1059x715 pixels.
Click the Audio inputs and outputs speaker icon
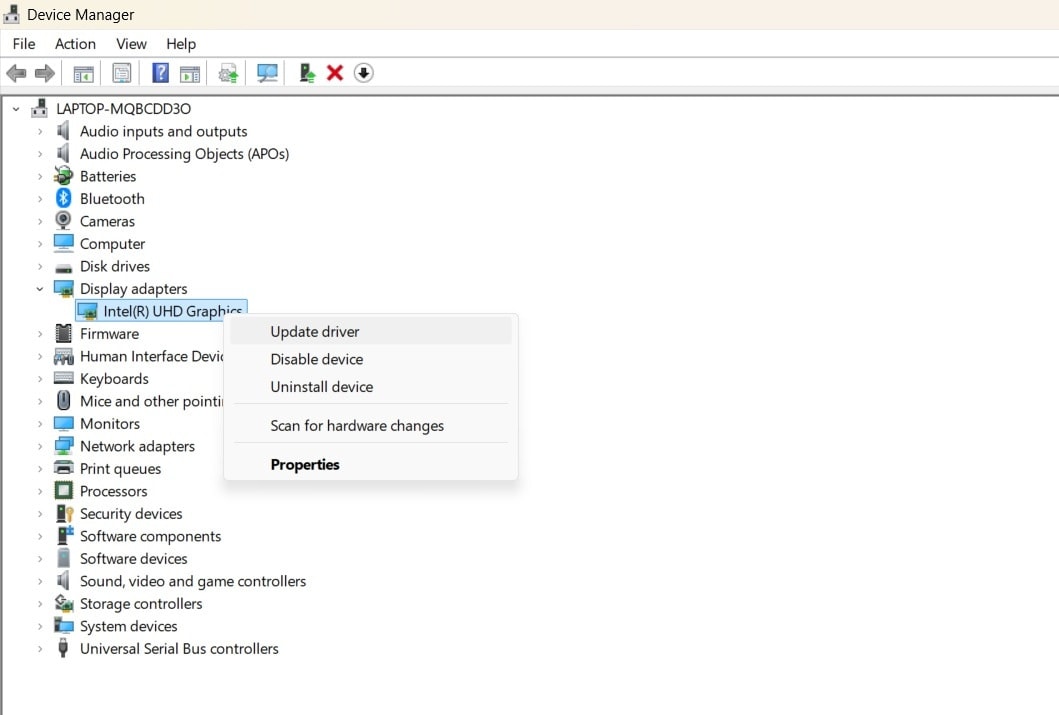(63, 130)
